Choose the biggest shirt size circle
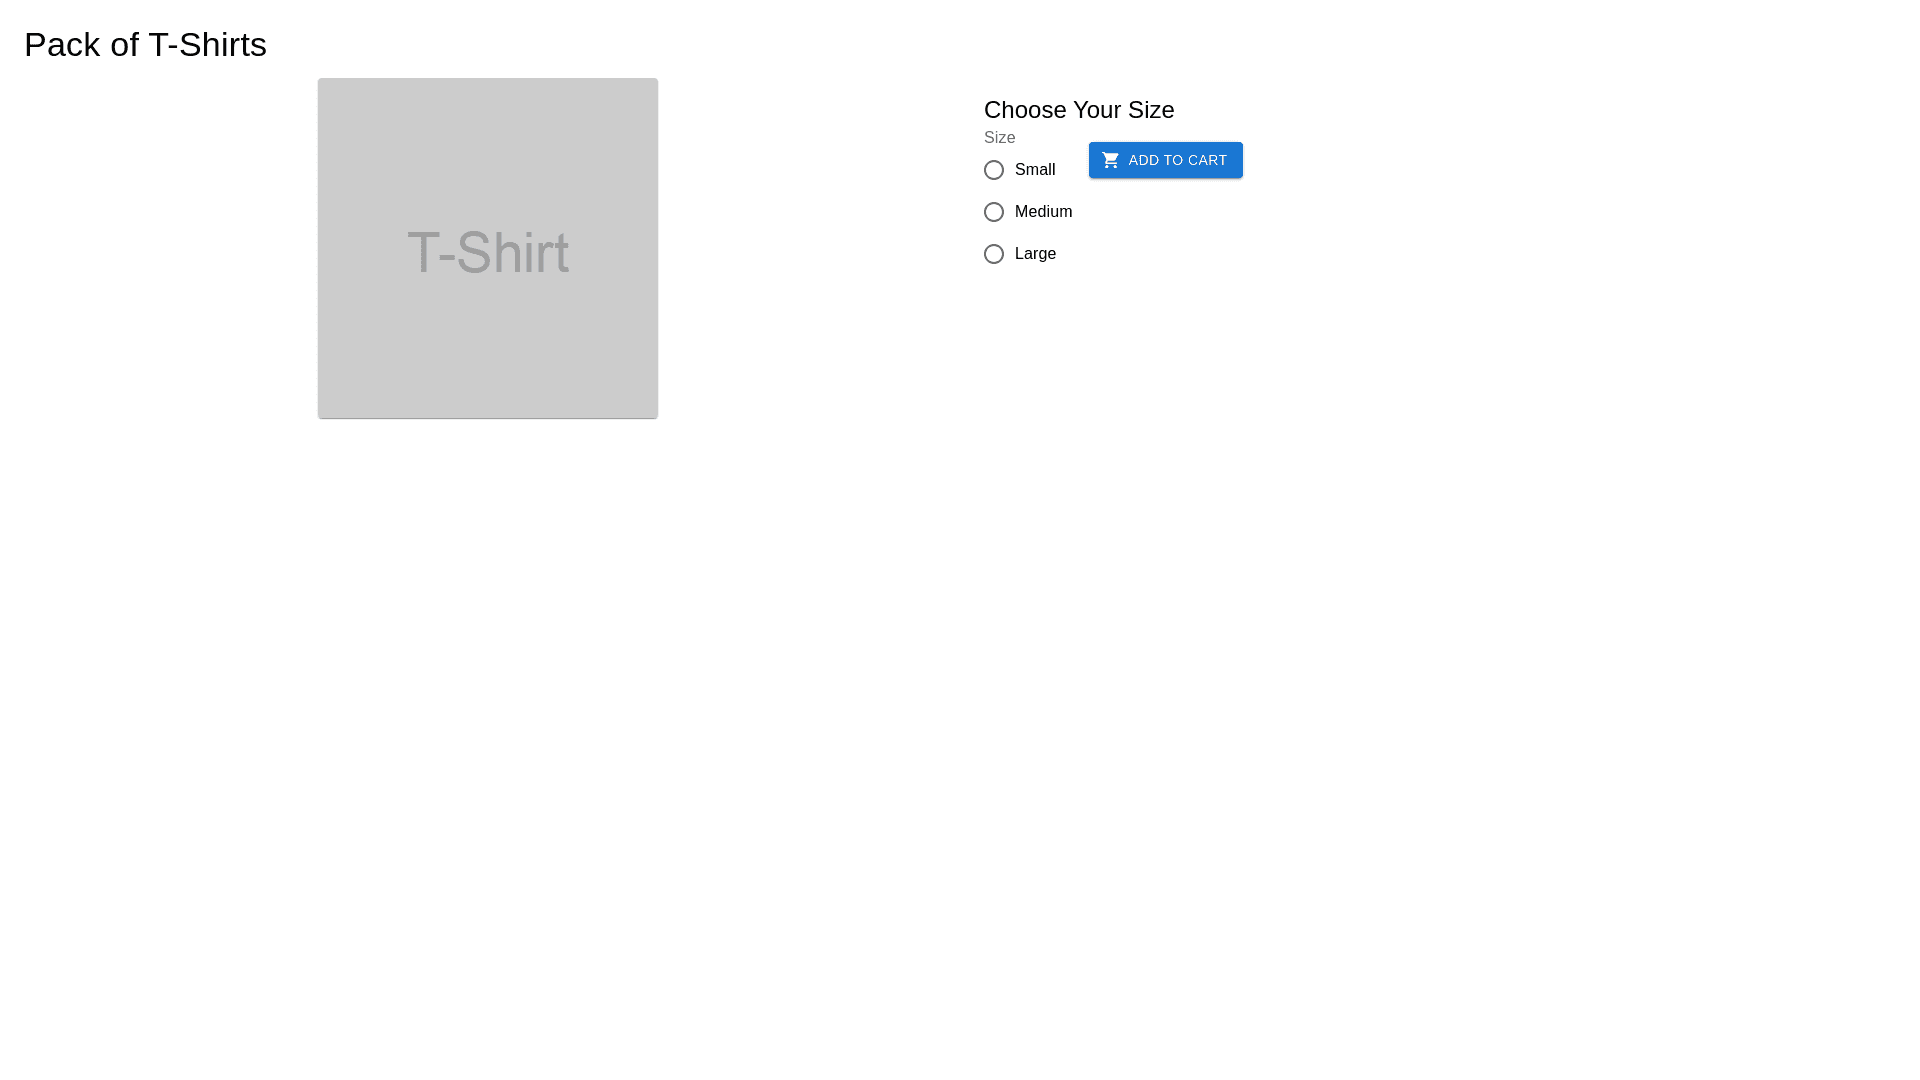The image size is (1920, 1080). 994,254
